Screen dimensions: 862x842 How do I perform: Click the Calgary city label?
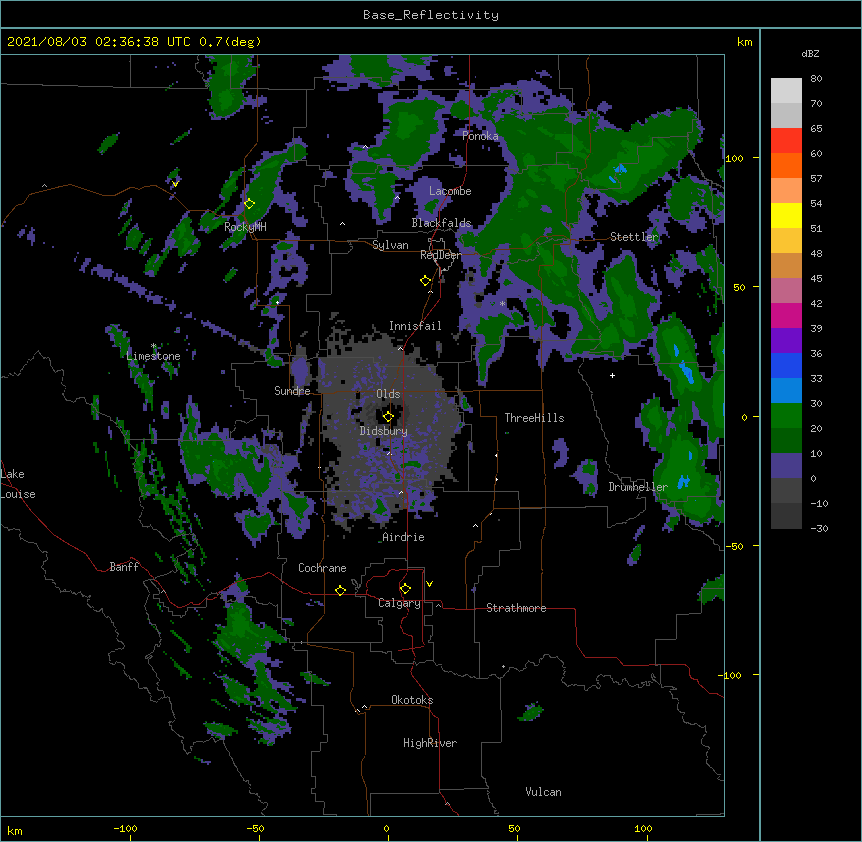coord(399,603)
